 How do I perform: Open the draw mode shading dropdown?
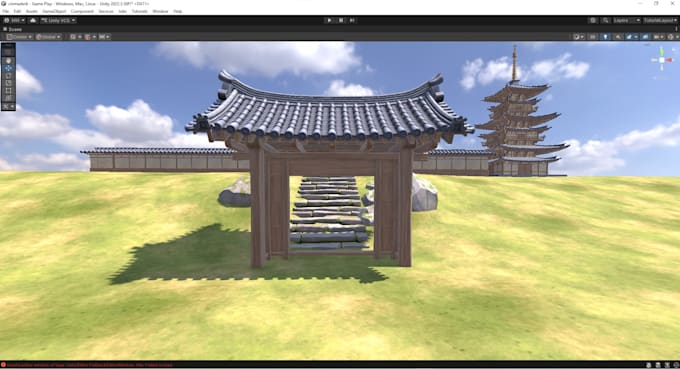579,37
